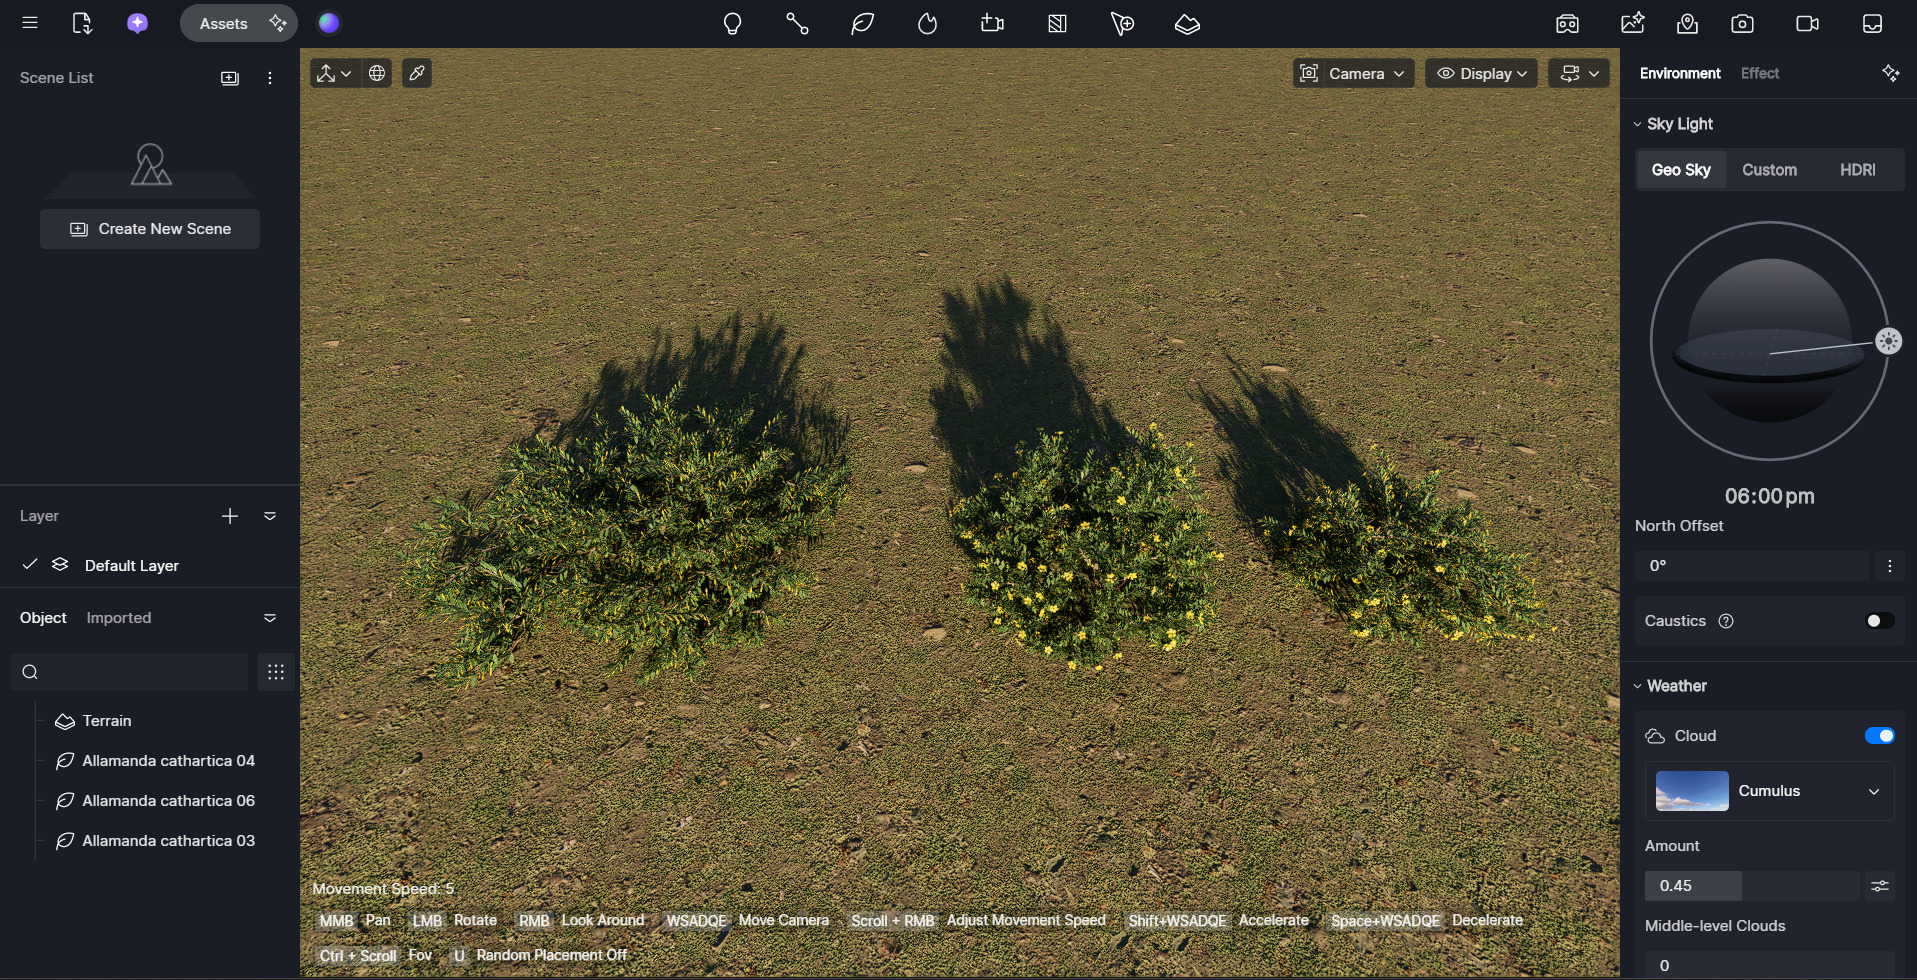Add a new layer with plus icon
The image size is (1917, 980).
tap(230, 516)
